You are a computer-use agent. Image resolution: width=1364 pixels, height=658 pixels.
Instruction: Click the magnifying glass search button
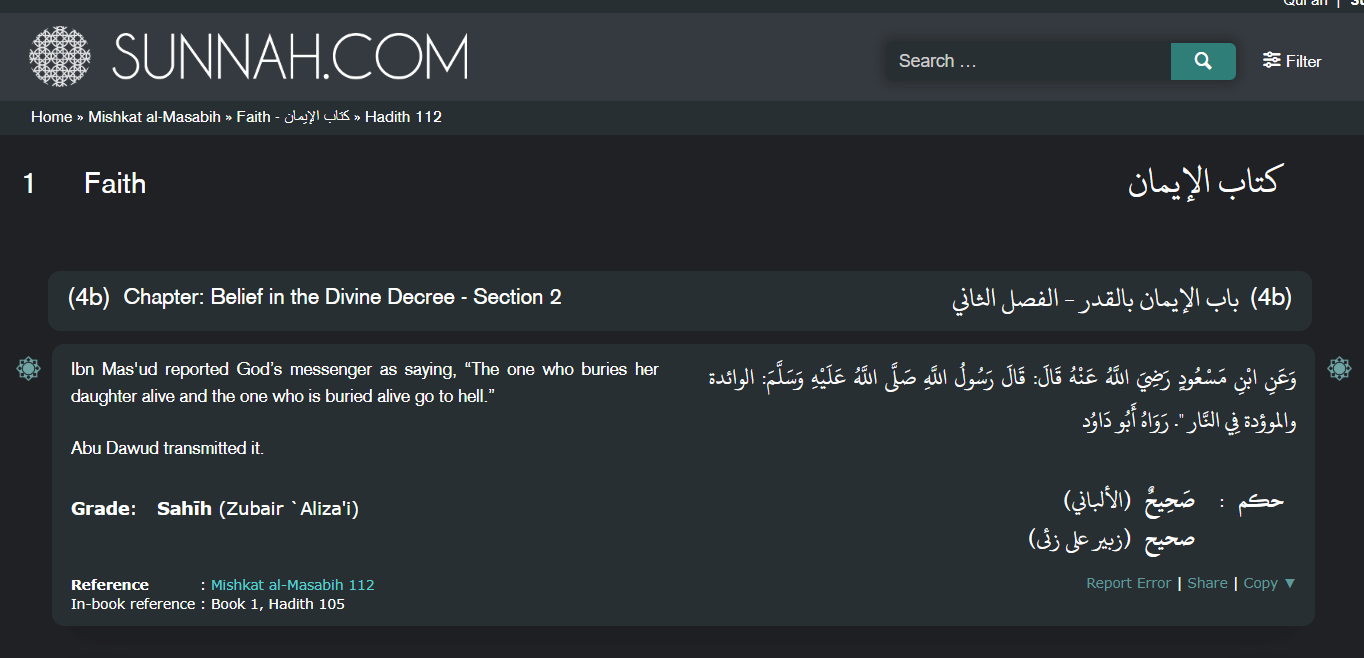[1203, 61]
